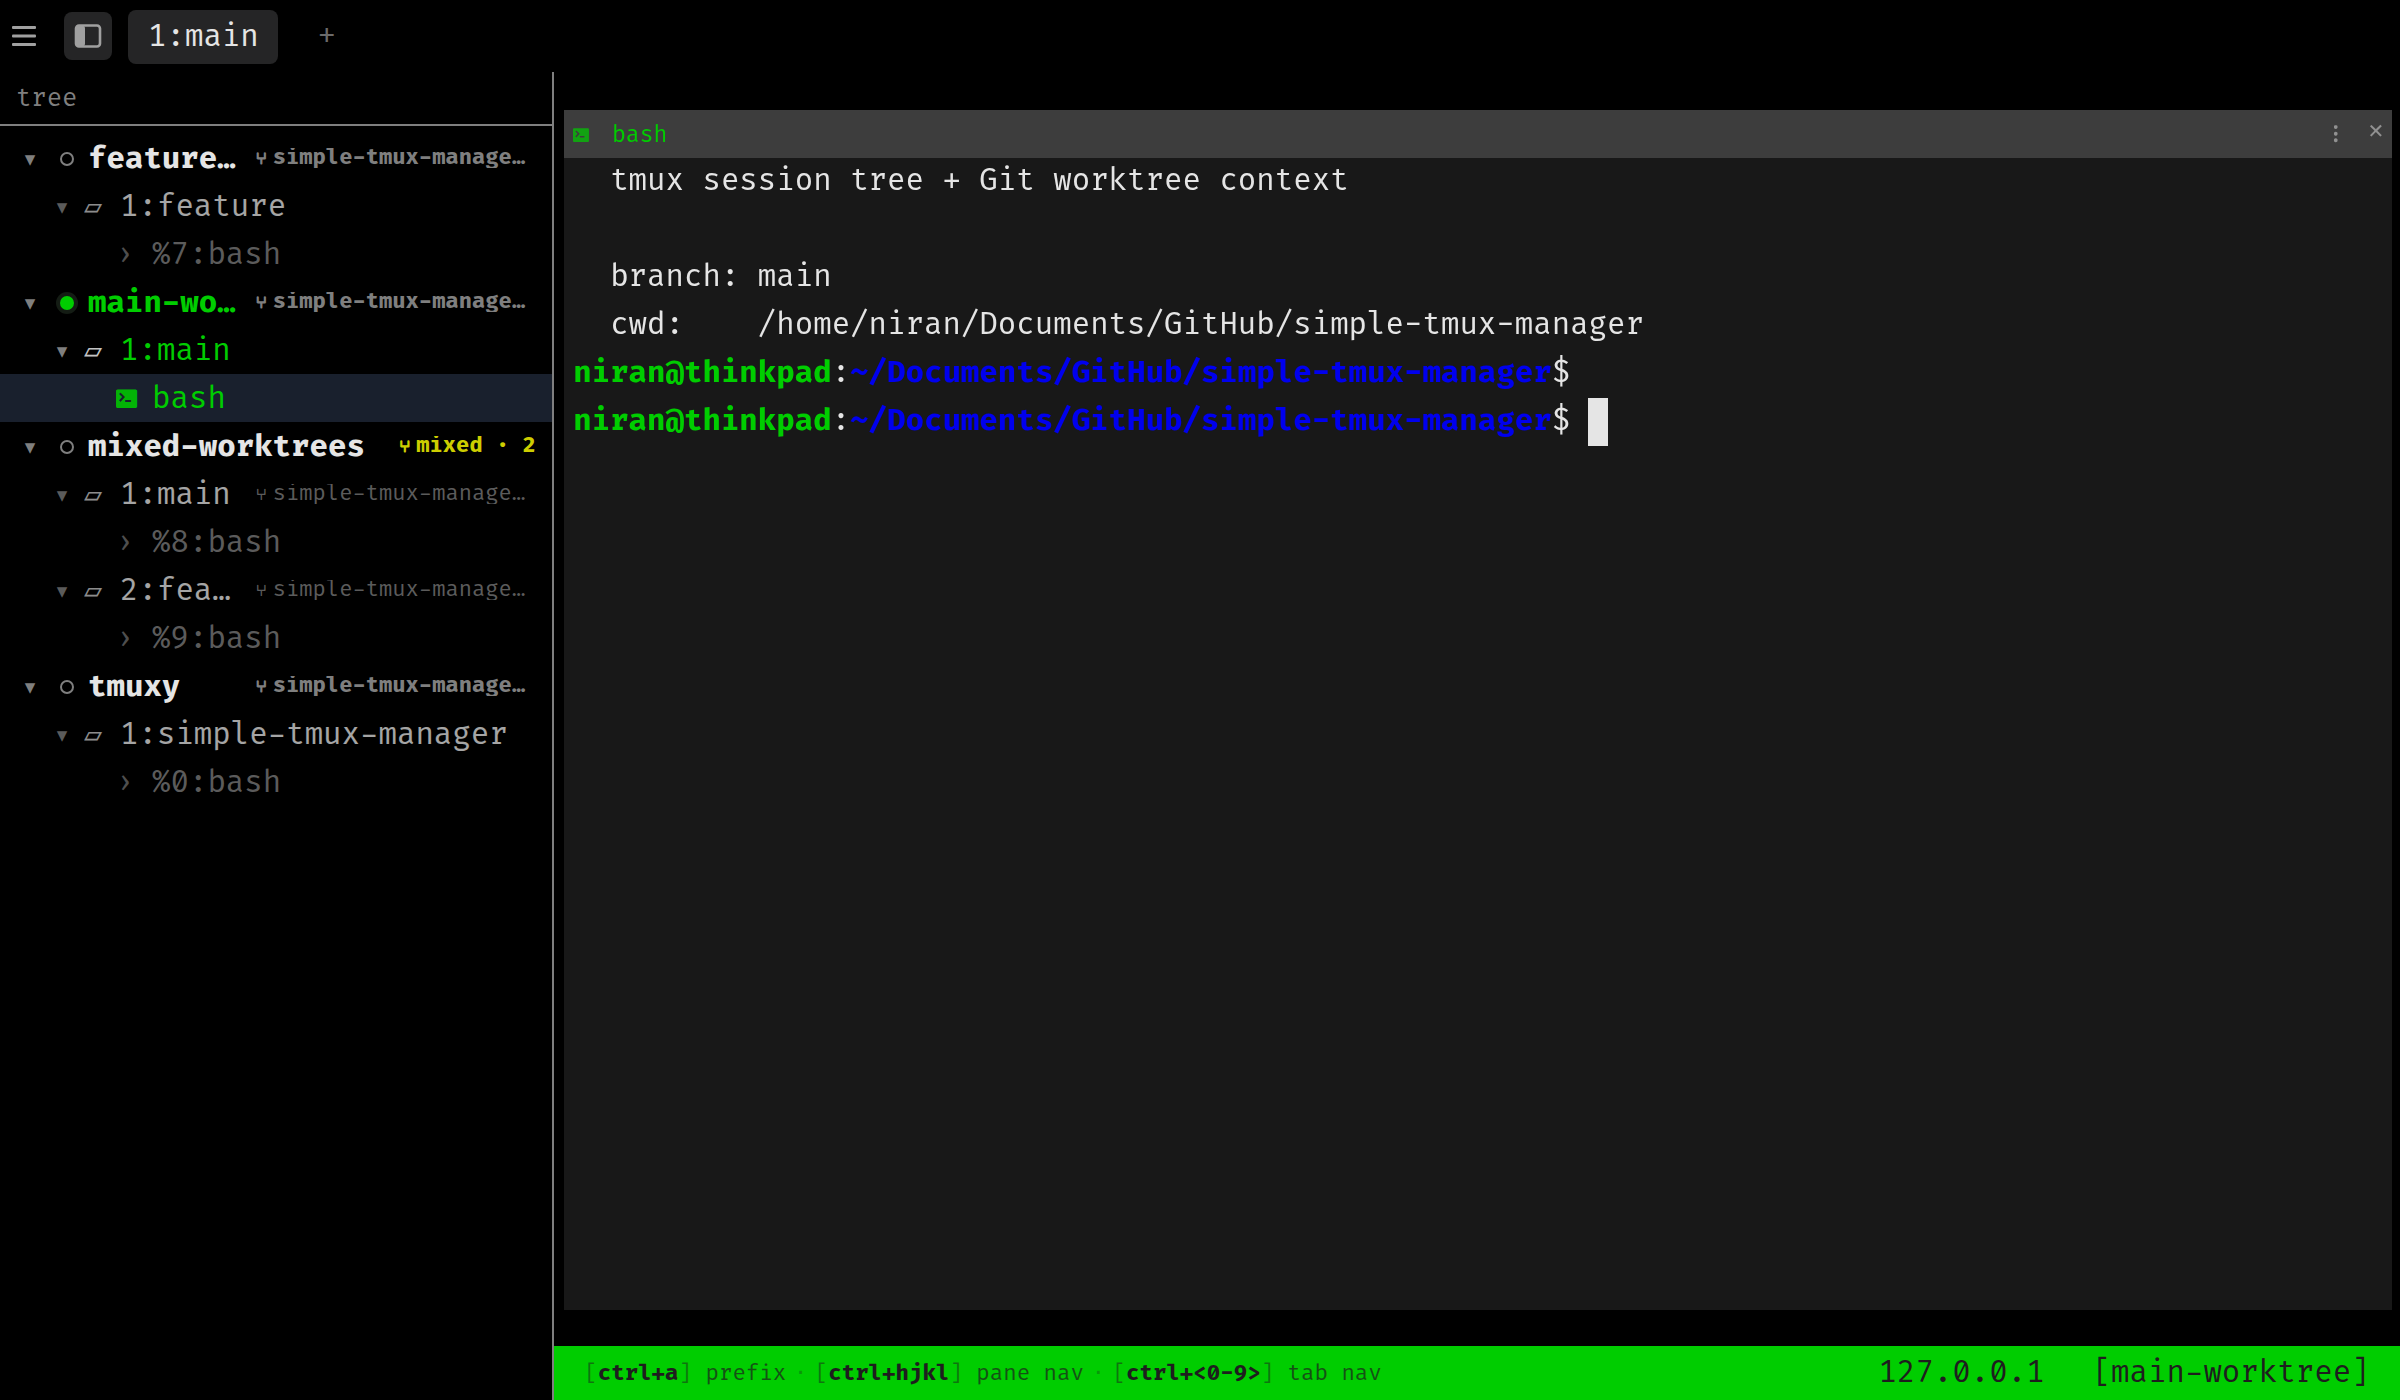This screenshot has width=2400, height=1400.
Task: Select the %7:bash pane entry
Action: 216,254
